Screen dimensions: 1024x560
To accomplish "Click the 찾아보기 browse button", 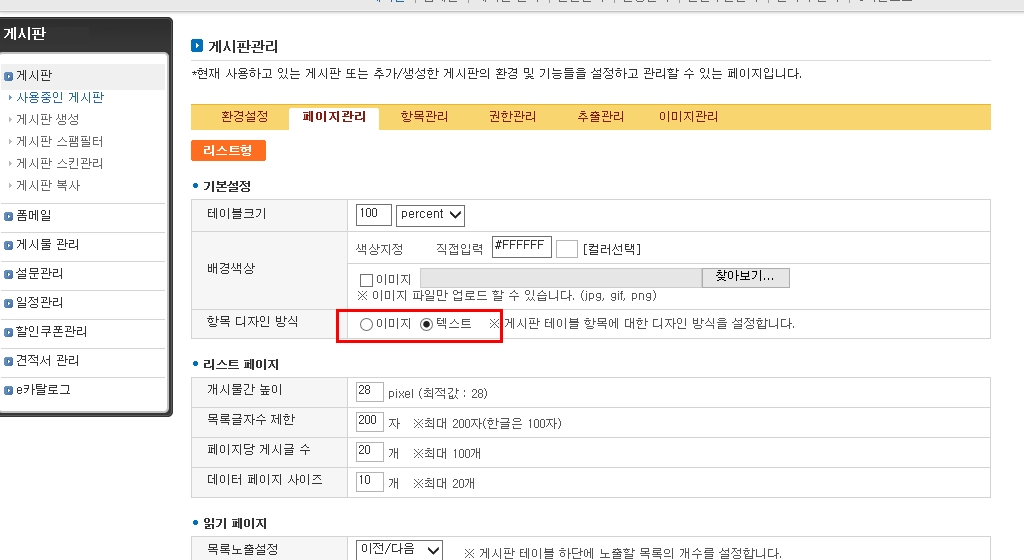I will pos(745,277).
